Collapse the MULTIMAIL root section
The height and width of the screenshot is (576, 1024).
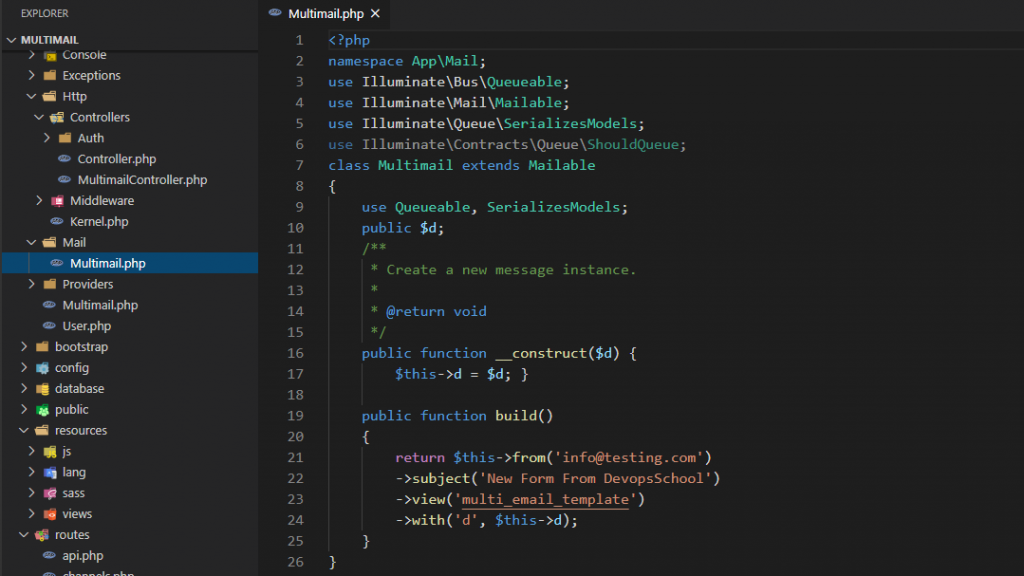tap(12, 40)
